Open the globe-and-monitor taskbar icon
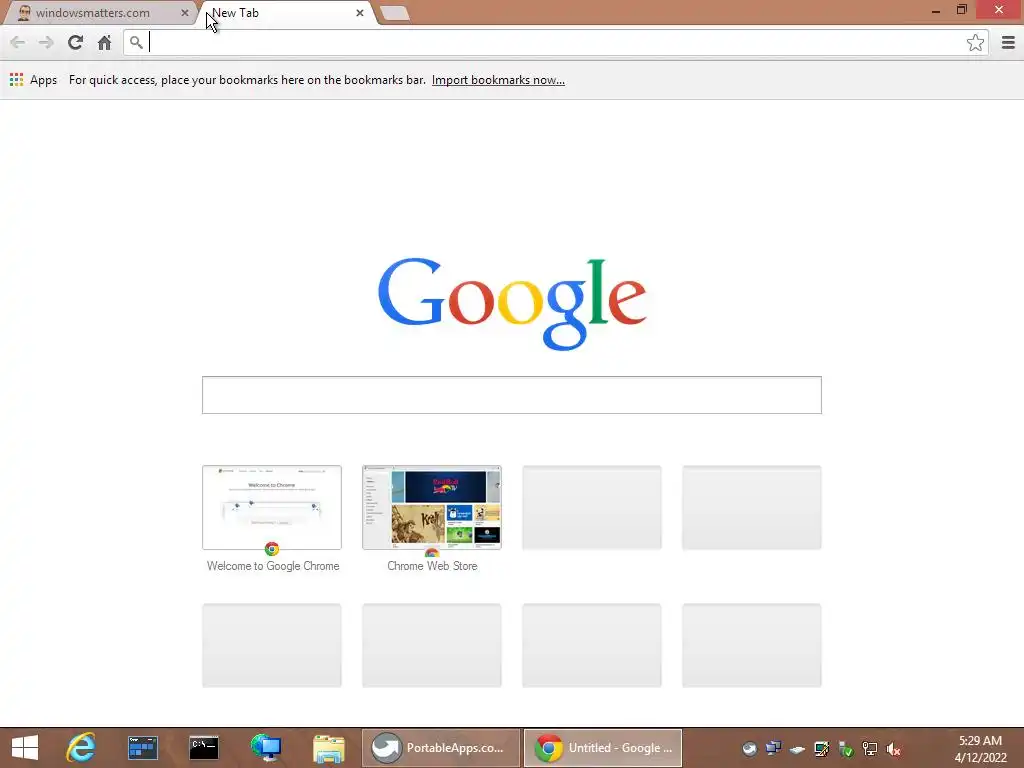The image size is (1024, 768). pos(266,748)
